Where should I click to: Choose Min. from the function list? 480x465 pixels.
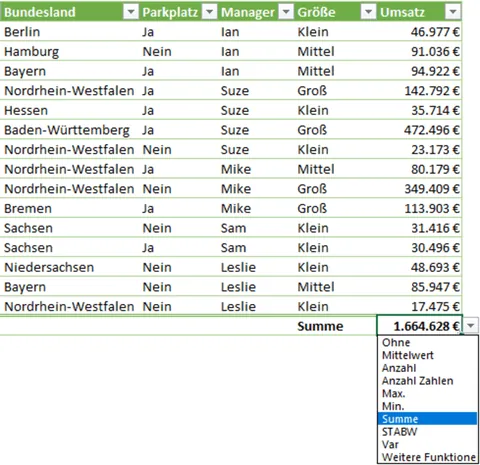[428, 406]
